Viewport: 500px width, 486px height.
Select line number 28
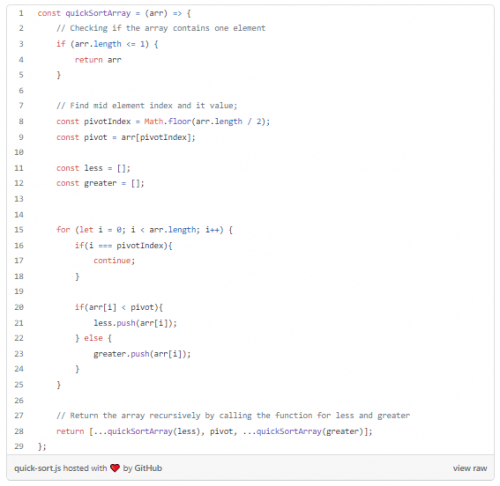point(19,431)
